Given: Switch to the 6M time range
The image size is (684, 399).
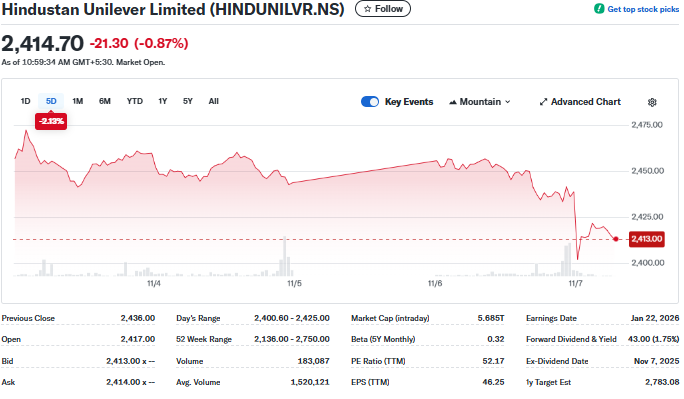Looking at the screenshot, I should click(105, 101).
